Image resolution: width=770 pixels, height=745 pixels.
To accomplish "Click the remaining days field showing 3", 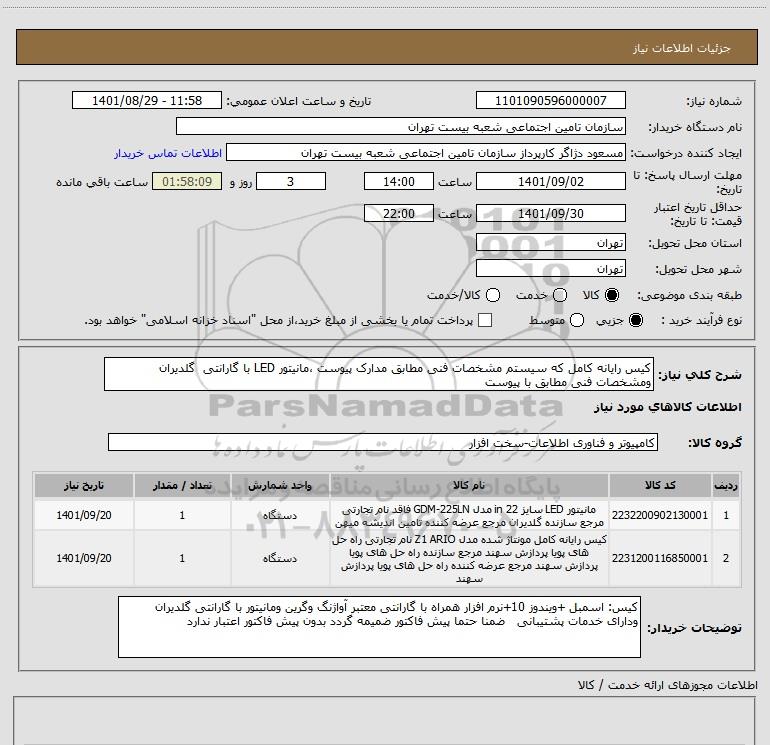I will coord(291,181).
